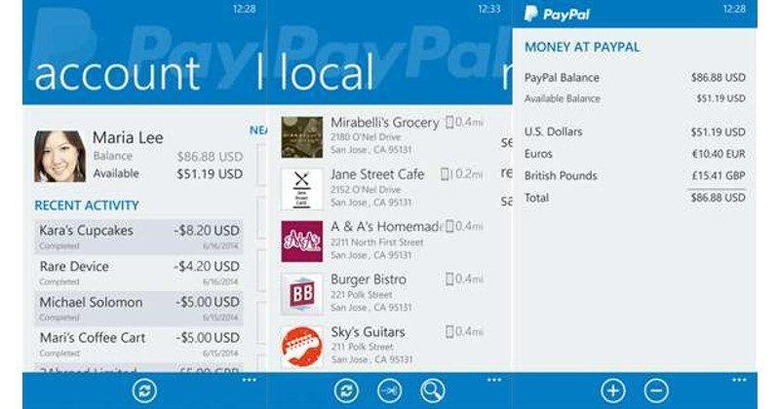Tap the A & A's Homemade logo
Screen dimensions: 780x409
pos(302,241)
